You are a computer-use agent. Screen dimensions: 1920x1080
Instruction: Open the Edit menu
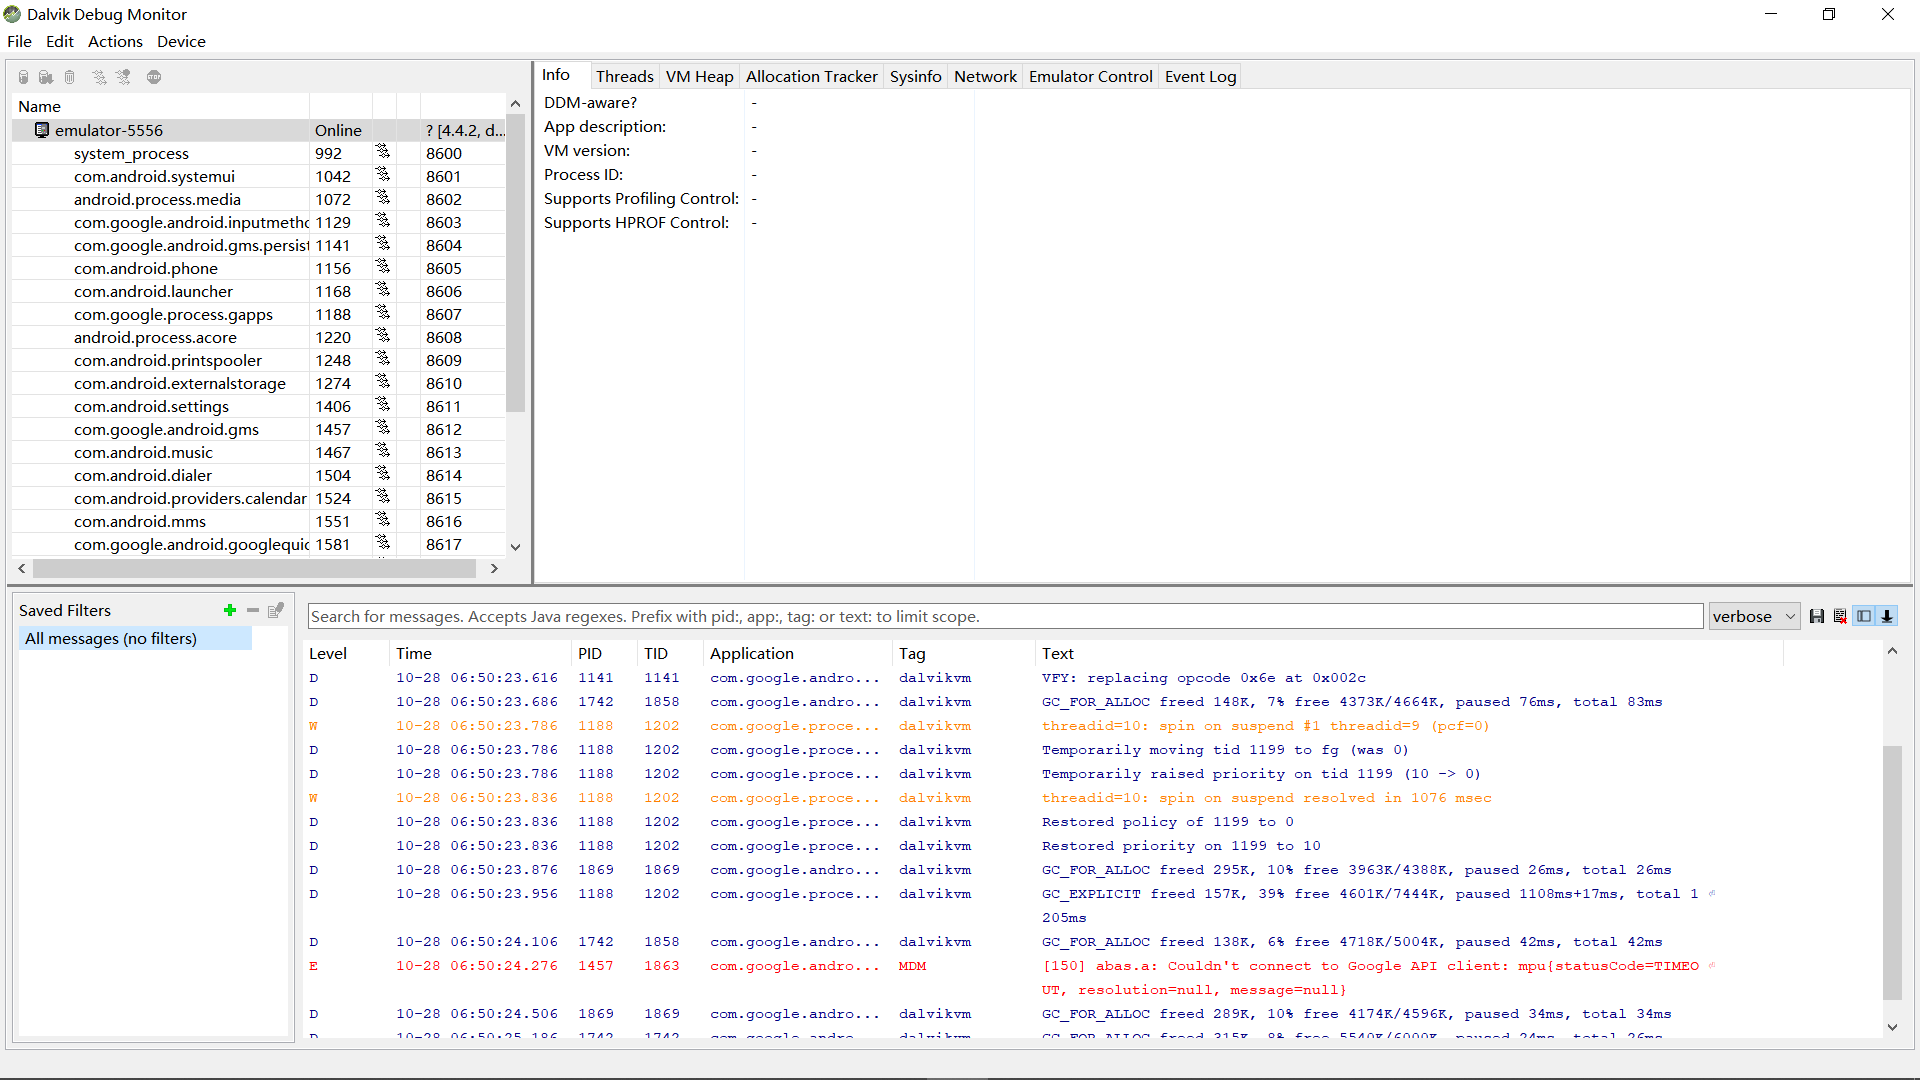(60, 41)
